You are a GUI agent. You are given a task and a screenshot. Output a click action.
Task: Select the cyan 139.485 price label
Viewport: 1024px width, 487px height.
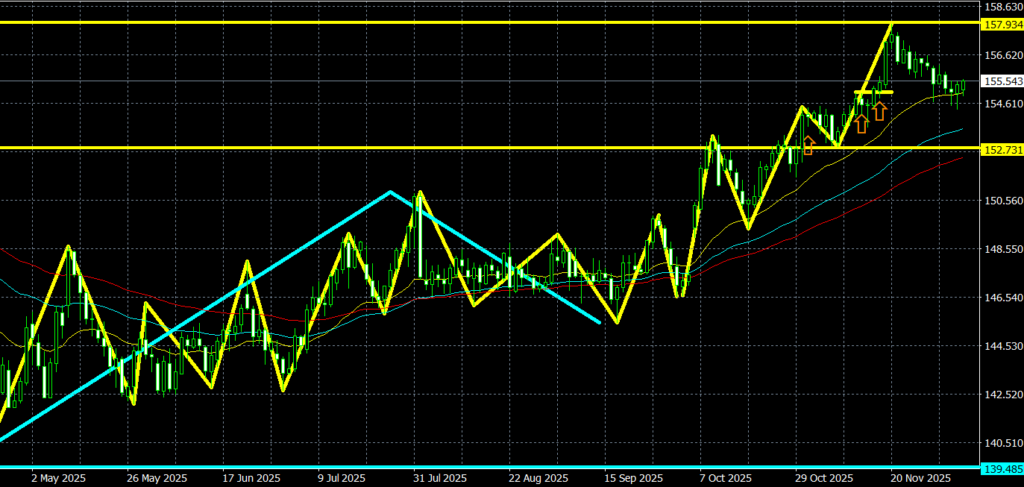(1001, 468)
